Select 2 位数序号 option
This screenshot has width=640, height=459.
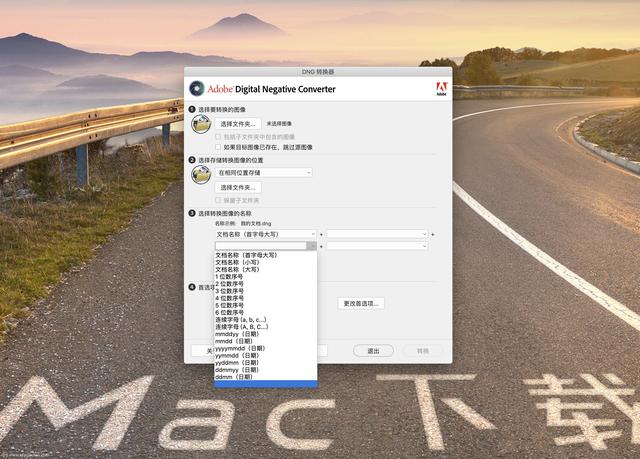click(266, 284)
